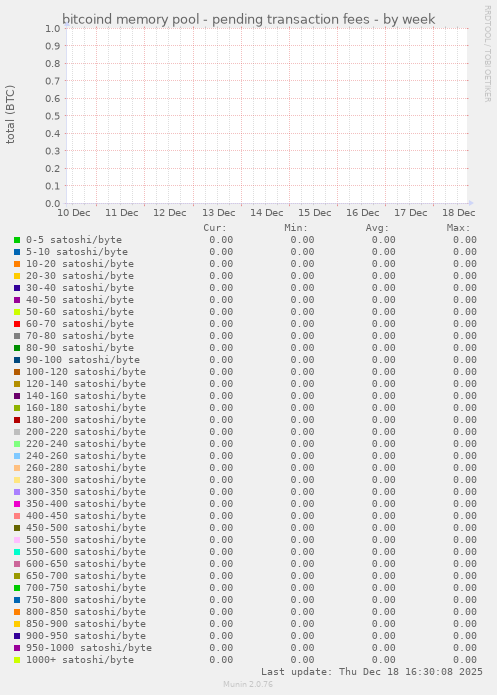Click the 'Munin 2.0.76' version text
Image resolution: width=497 pixels, height=695 pixels.
[x=248, y=684]
